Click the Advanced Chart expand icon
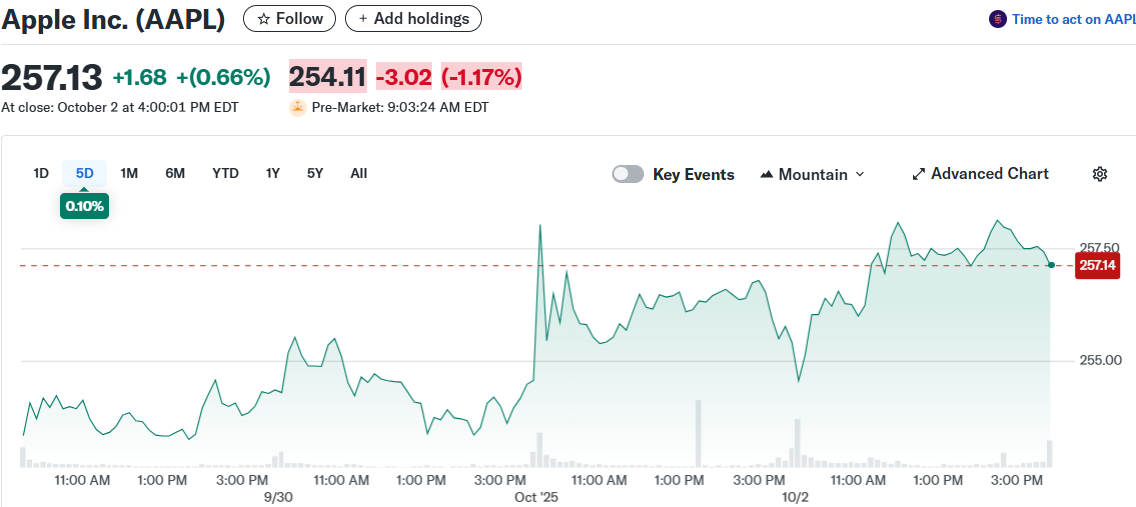The image size is (1136, 507). 919,174
